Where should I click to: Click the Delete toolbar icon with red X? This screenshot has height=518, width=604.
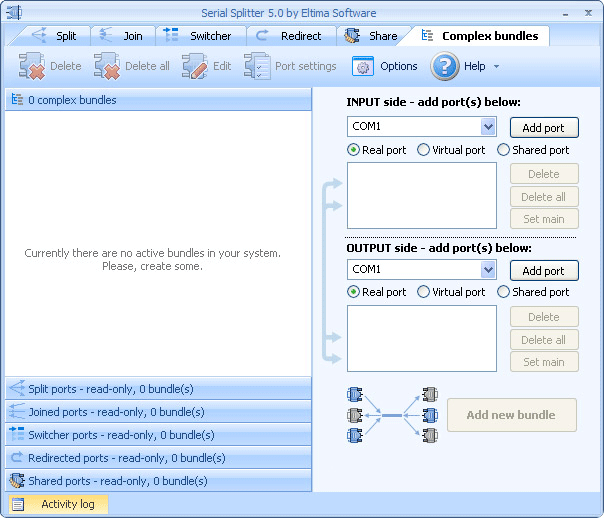32,66
